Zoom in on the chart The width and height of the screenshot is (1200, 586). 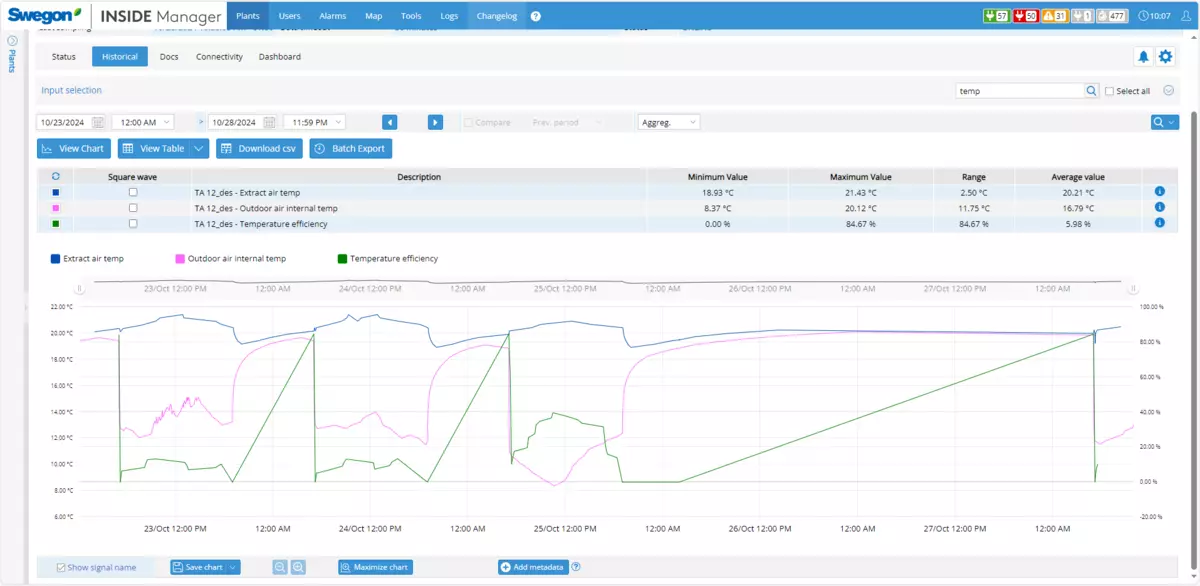298,567
